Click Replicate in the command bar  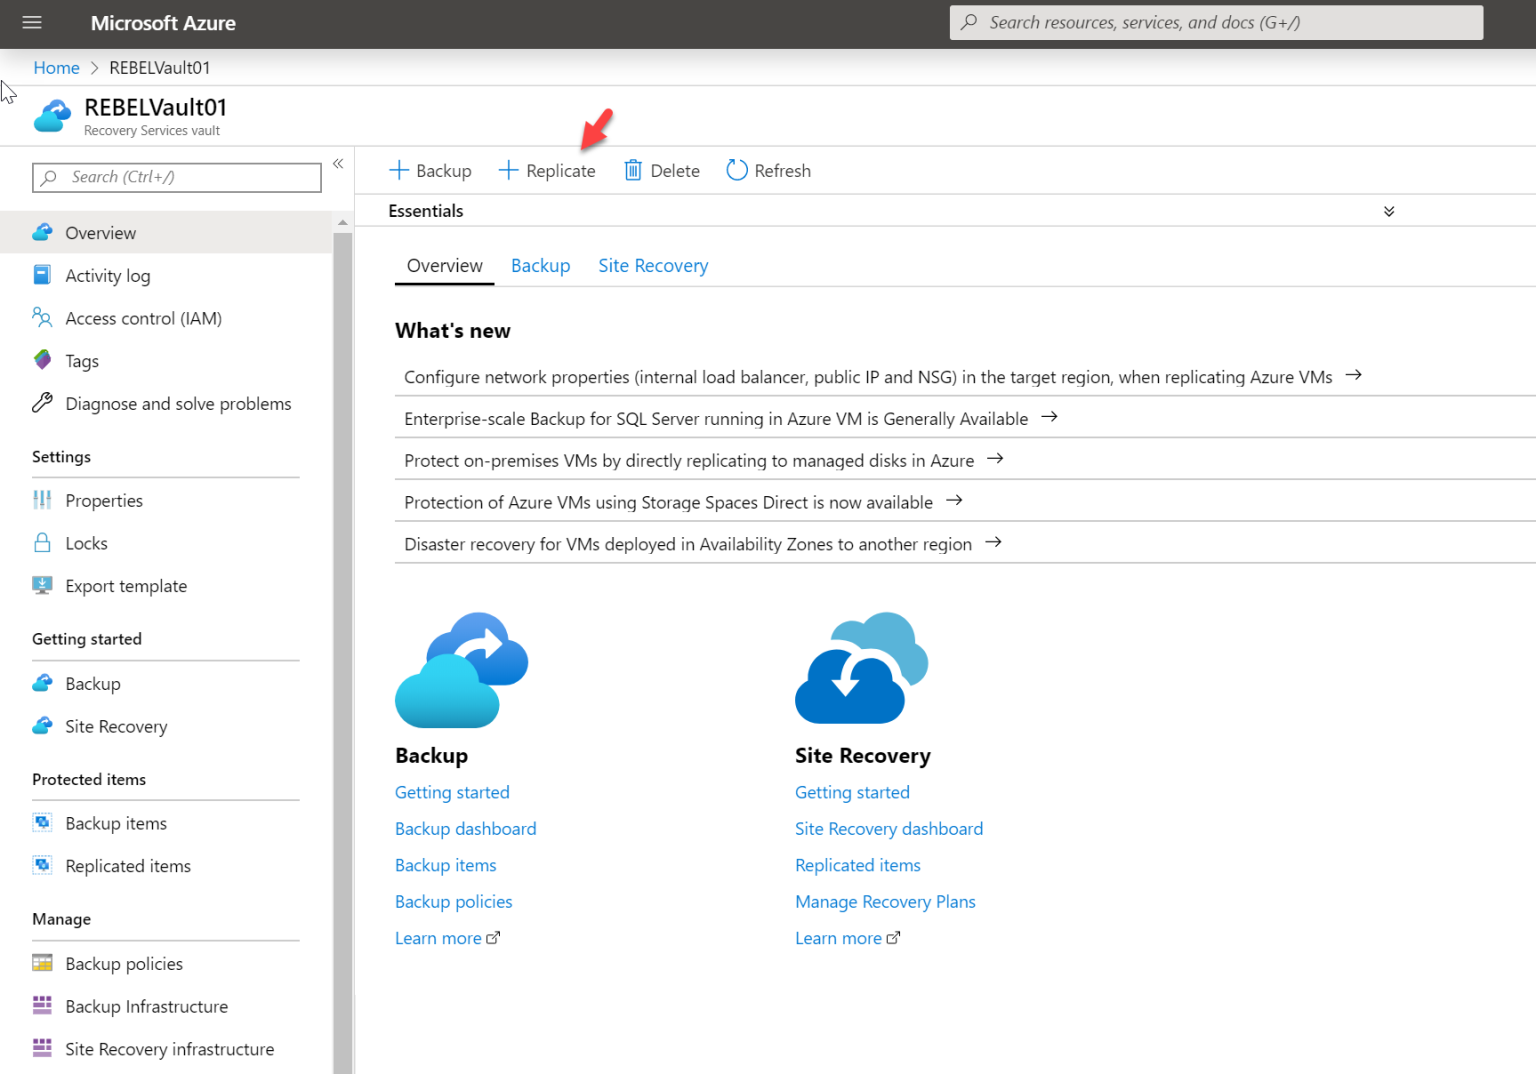point(547,170)
